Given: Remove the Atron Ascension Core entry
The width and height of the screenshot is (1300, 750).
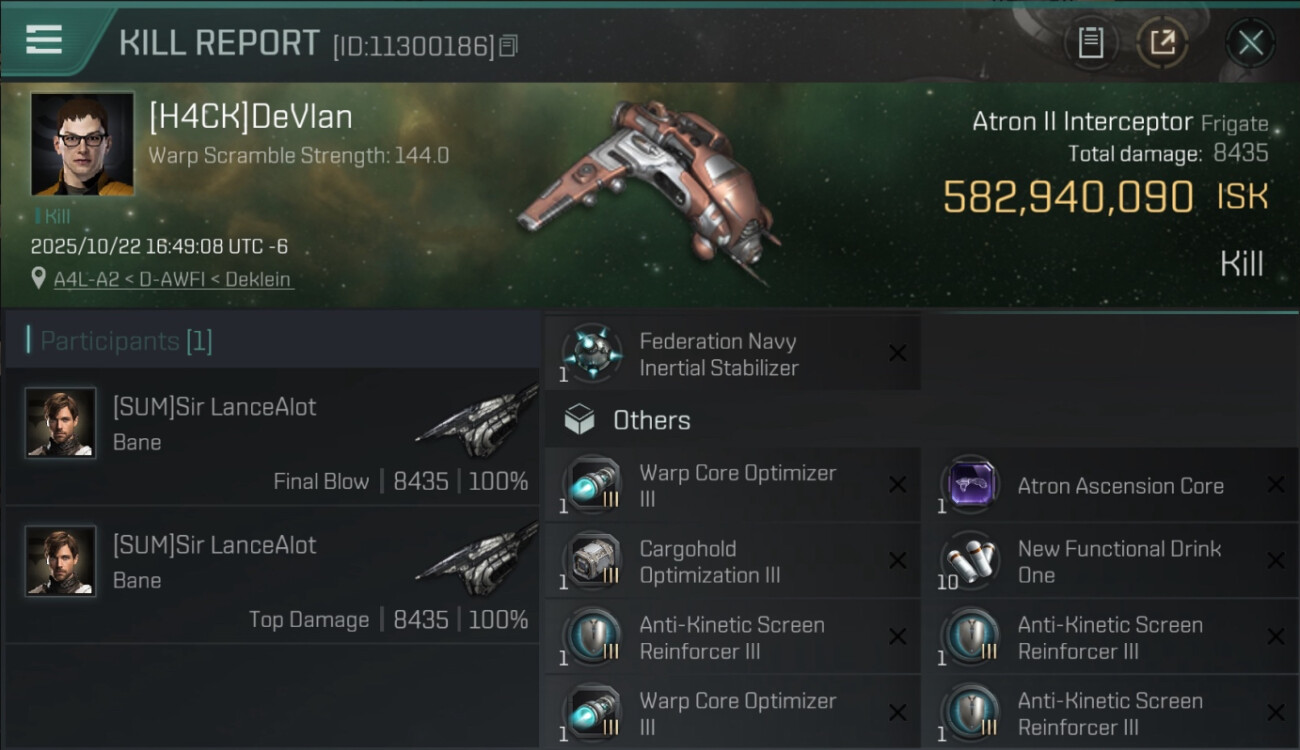Looking at the screenshot, I should [x=1275, y=485].
